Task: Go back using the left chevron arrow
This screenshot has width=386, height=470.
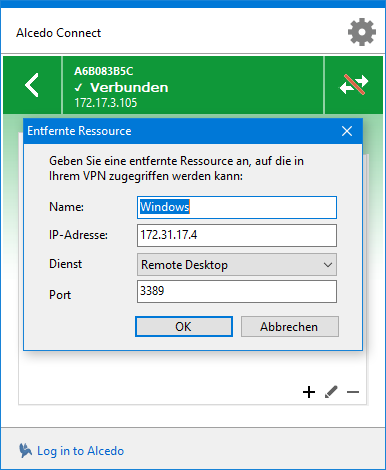Action: coord(32,85)
